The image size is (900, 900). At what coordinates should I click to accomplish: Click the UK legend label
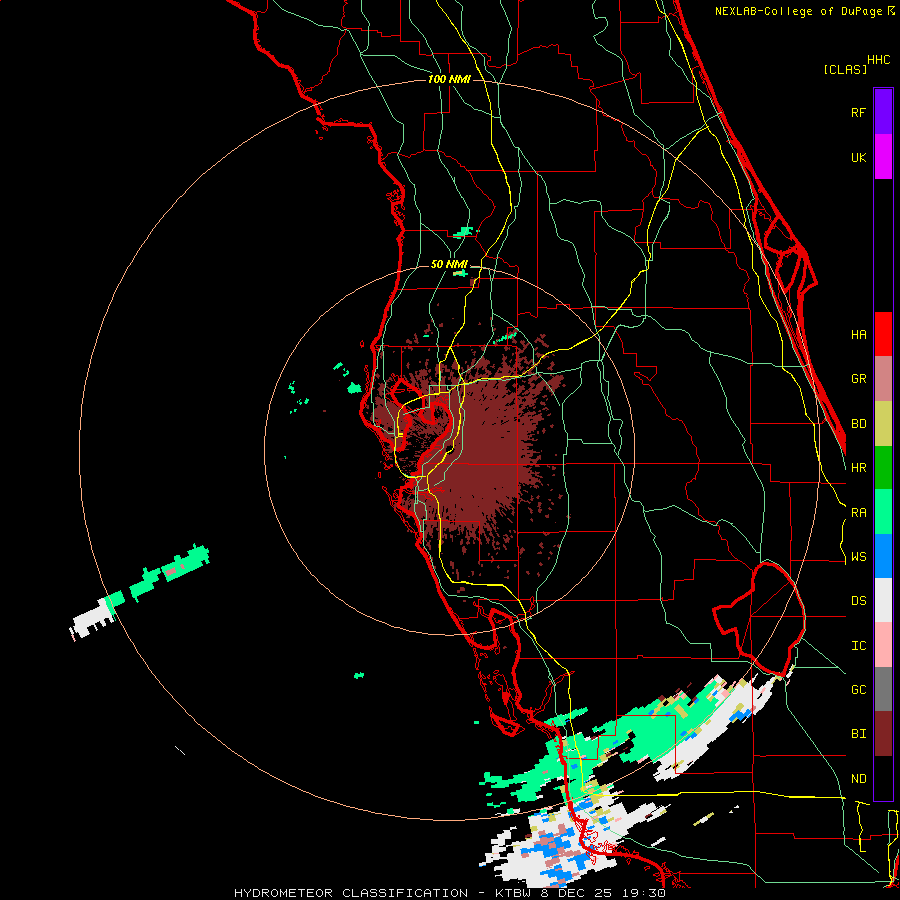859,157
